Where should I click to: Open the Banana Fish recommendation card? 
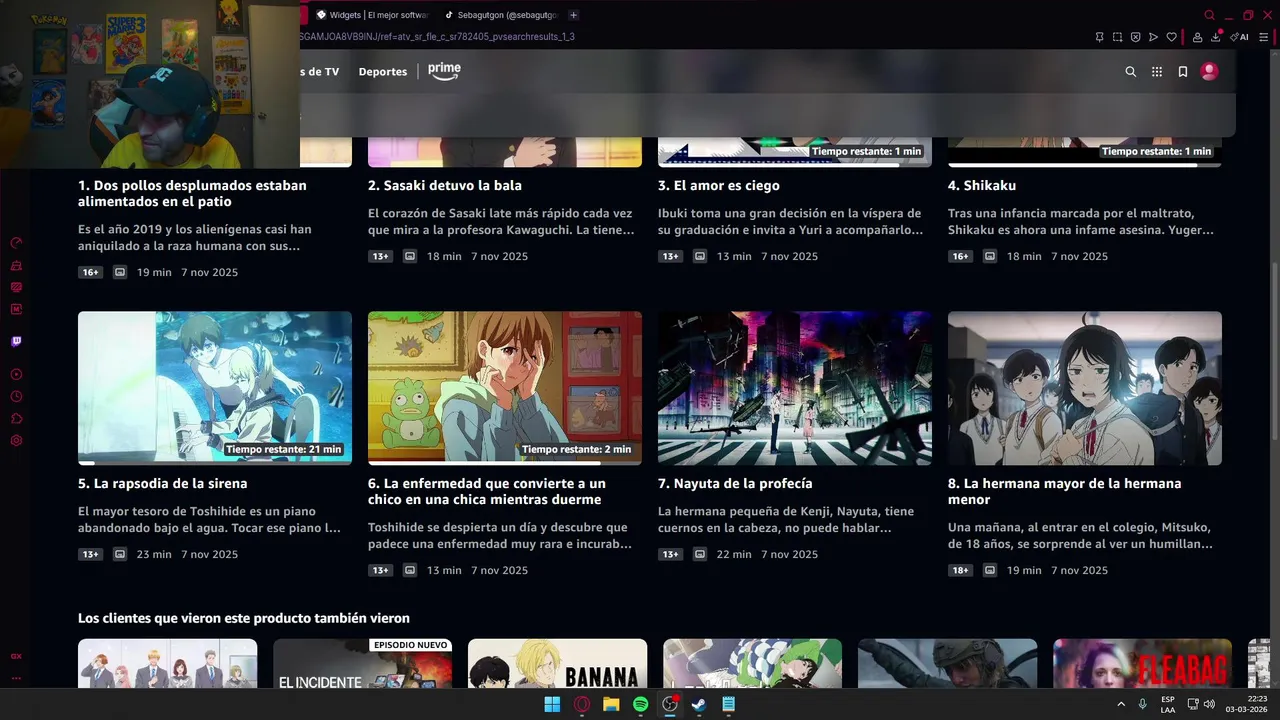tap(557, 663)
